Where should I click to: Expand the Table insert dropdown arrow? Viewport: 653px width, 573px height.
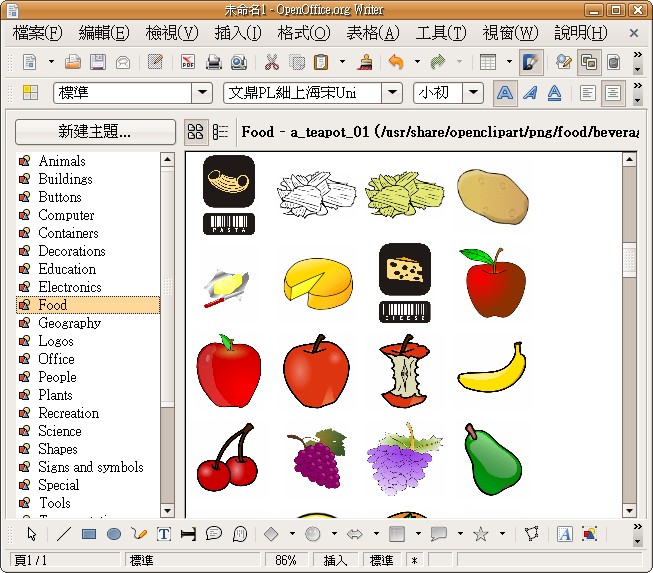(509, 62)
